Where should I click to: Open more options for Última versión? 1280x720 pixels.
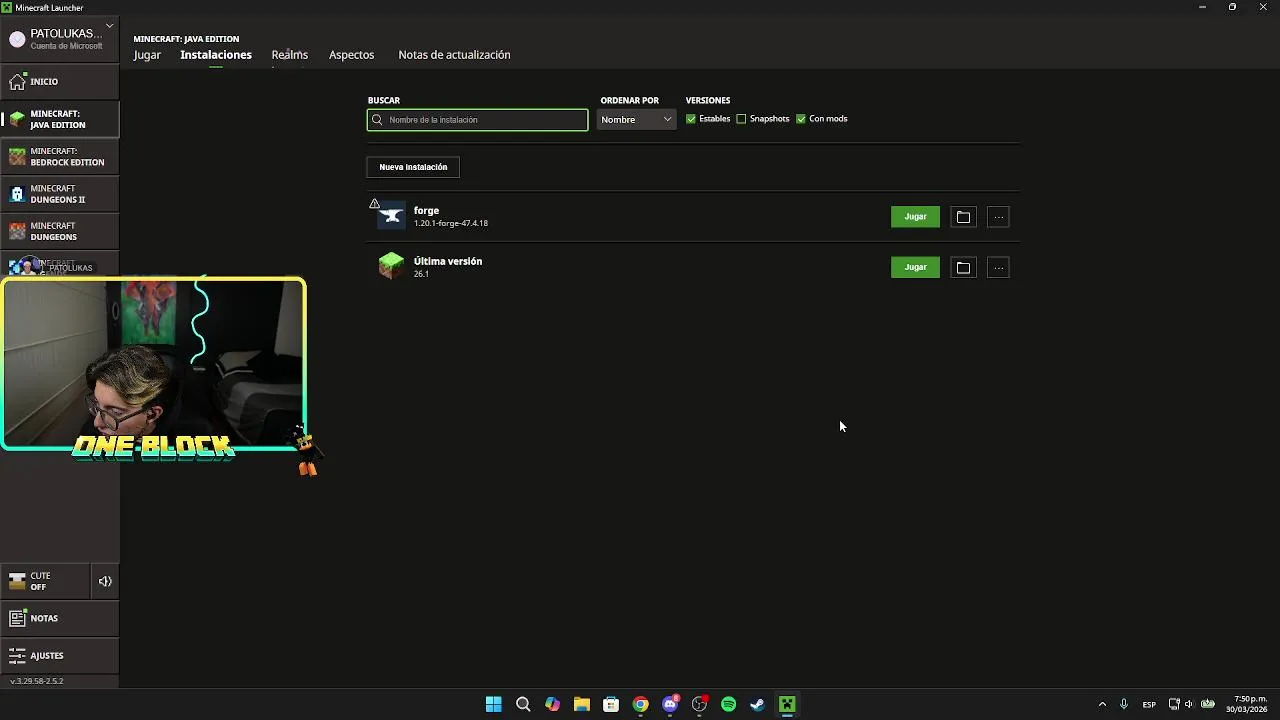pyautogui.click(x=998, y=267)
